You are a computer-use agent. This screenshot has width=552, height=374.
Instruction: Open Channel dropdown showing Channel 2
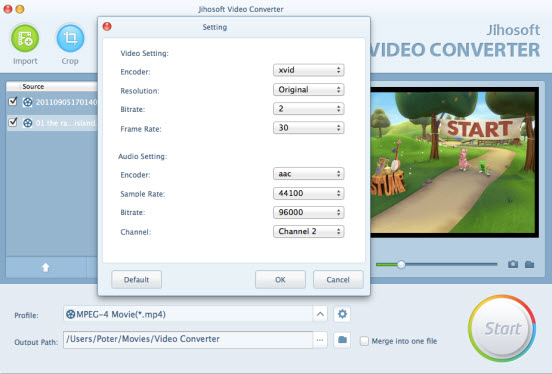click(308, 231)
